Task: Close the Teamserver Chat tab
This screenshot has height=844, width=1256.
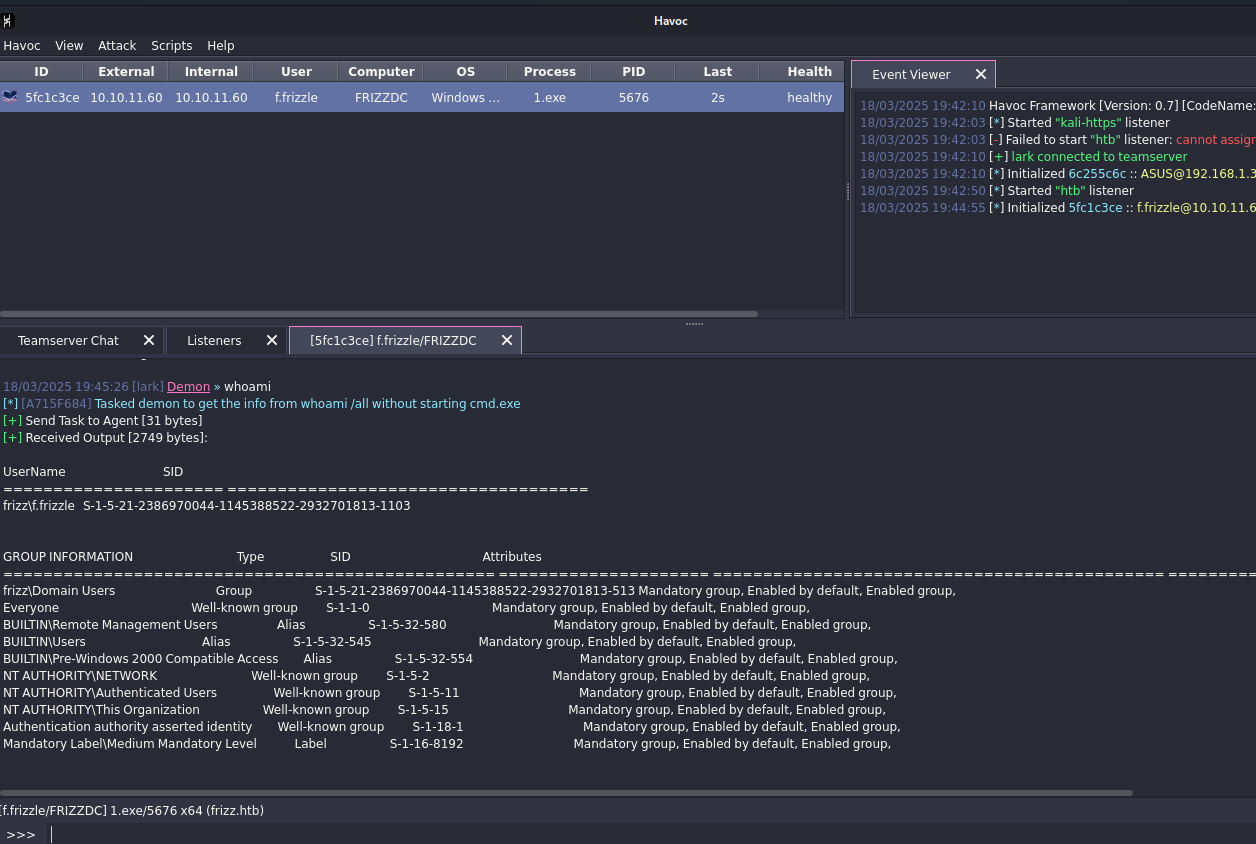Action: (149, 340)
